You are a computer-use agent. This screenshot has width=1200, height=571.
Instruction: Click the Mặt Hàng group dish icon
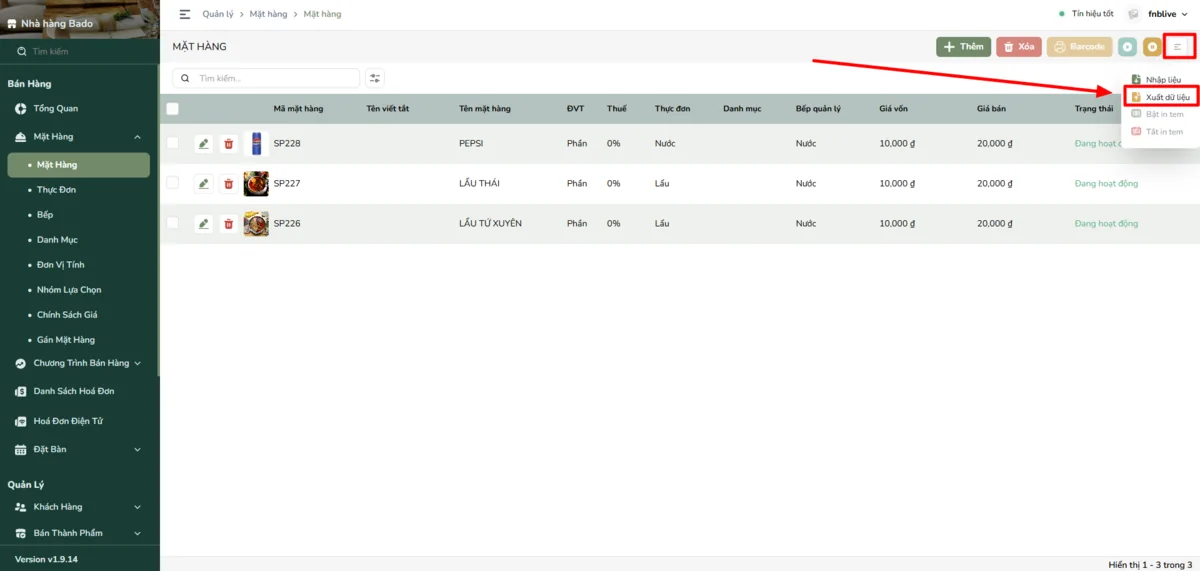pyautogui.click(x=22, y=136)
